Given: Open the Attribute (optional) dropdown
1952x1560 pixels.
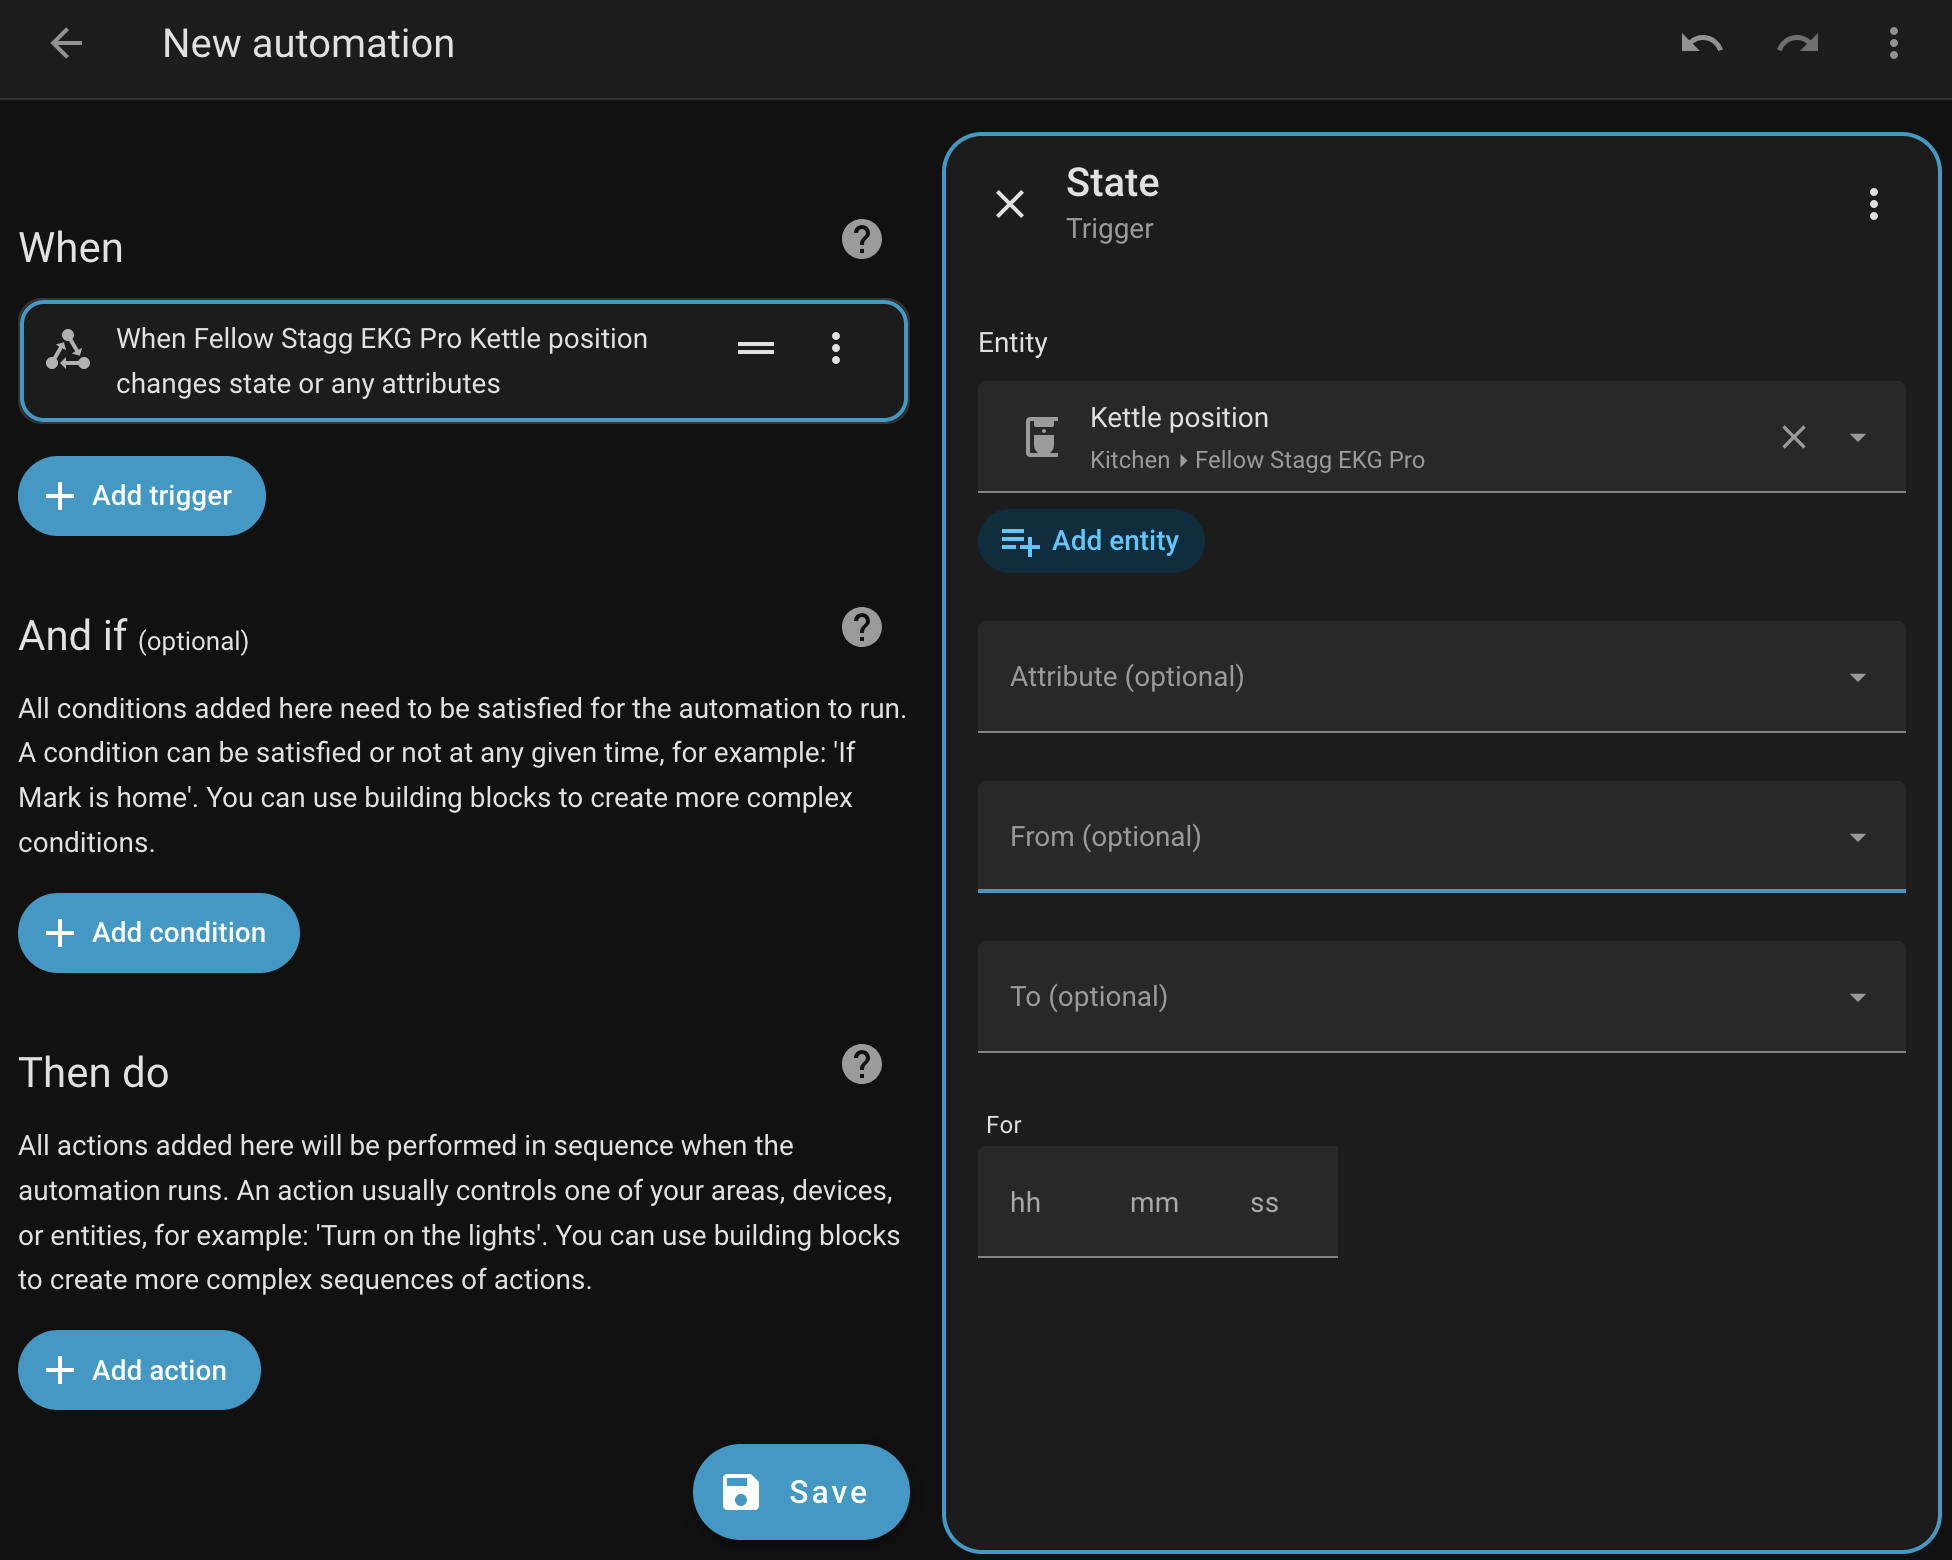Looking at the screenshot, I should tap(1440, 677).
